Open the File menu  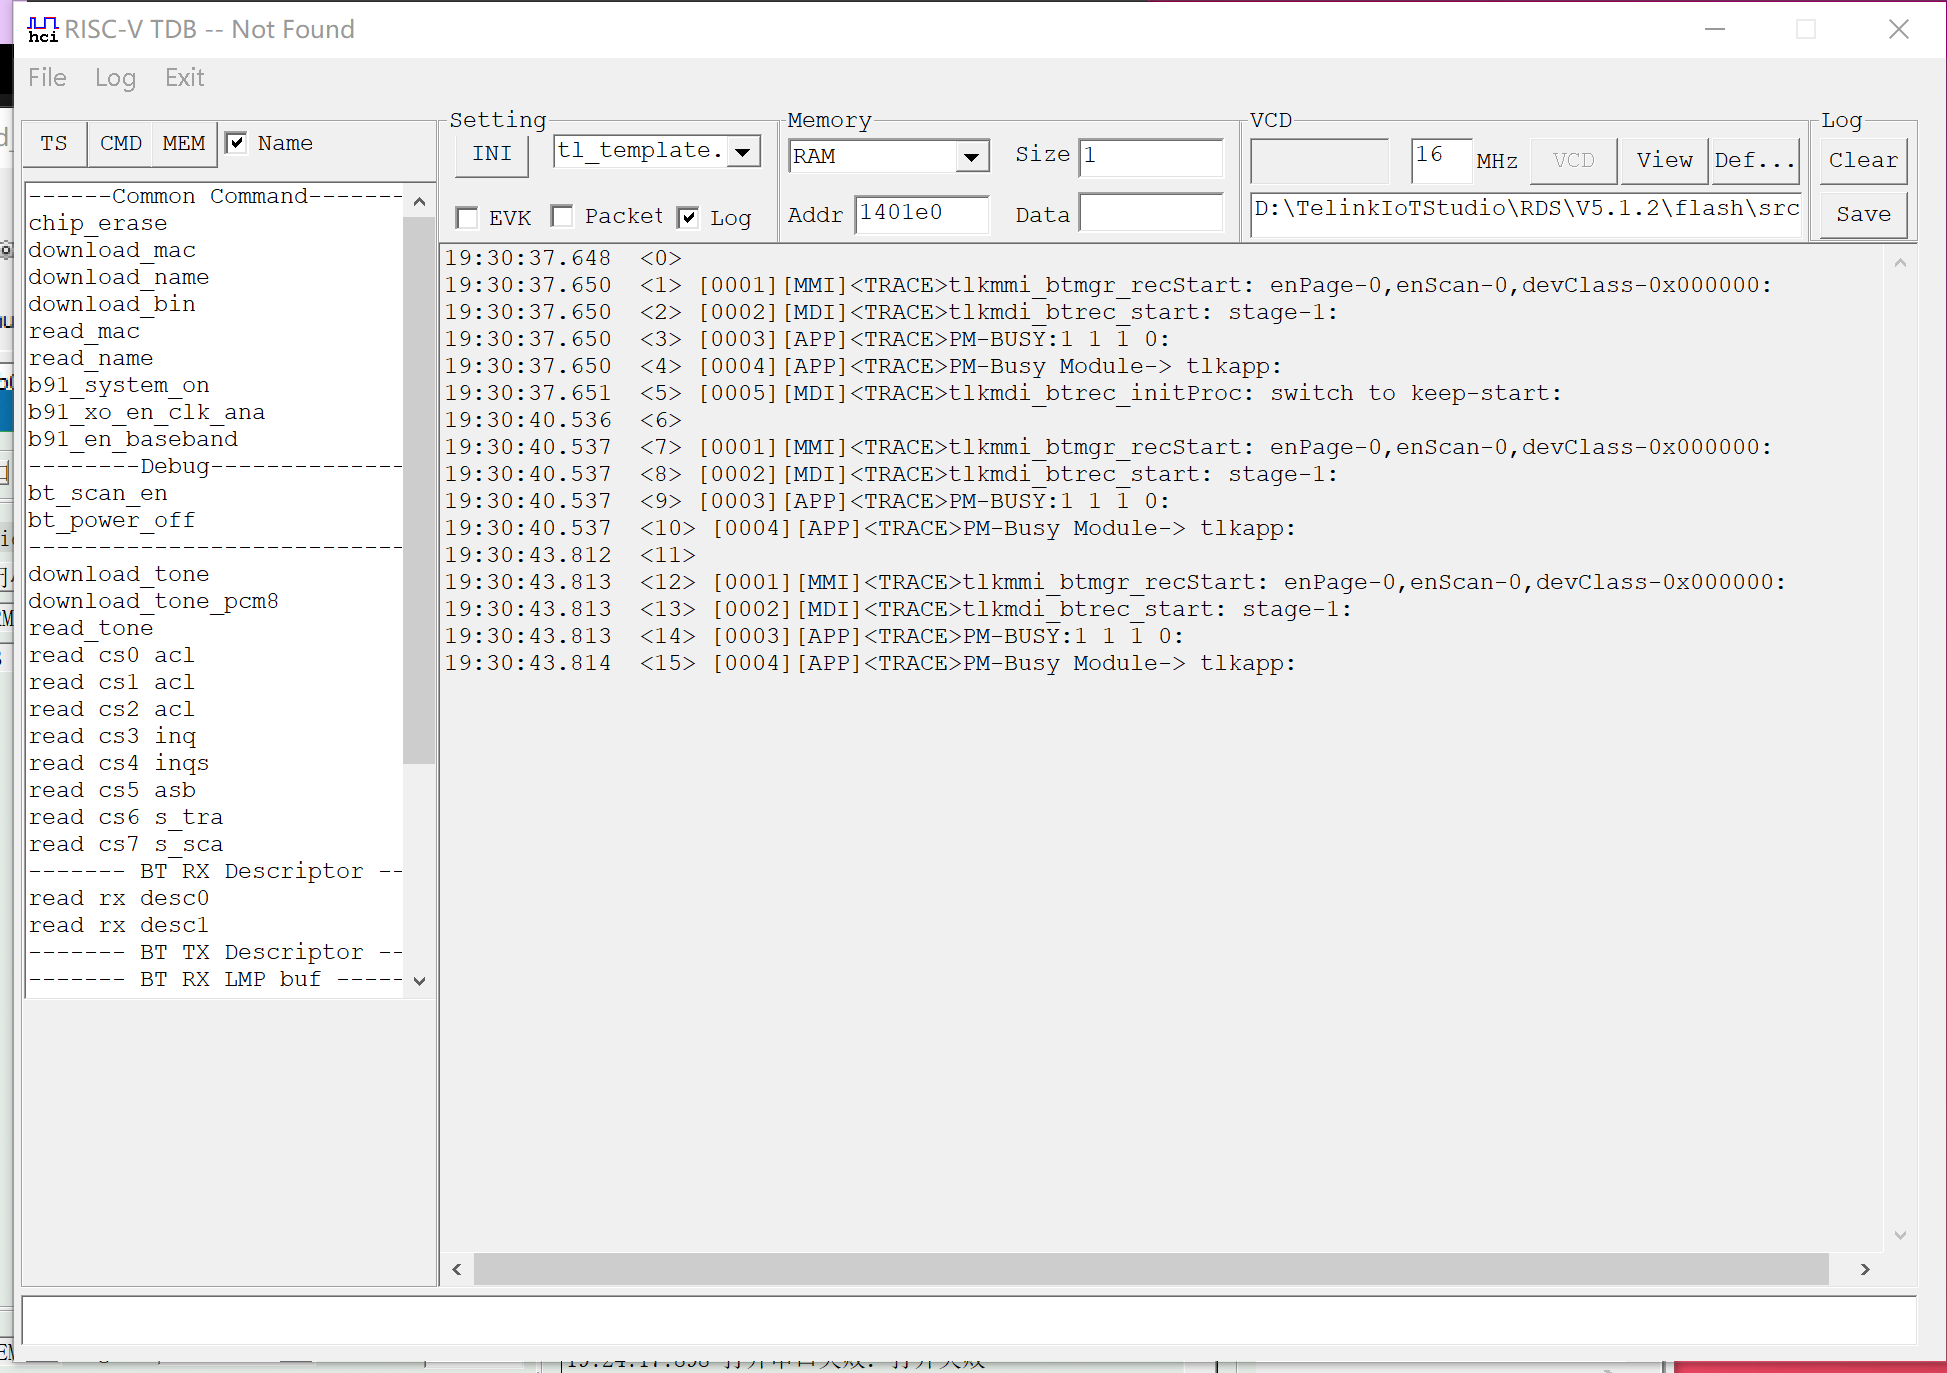point(47,77)
